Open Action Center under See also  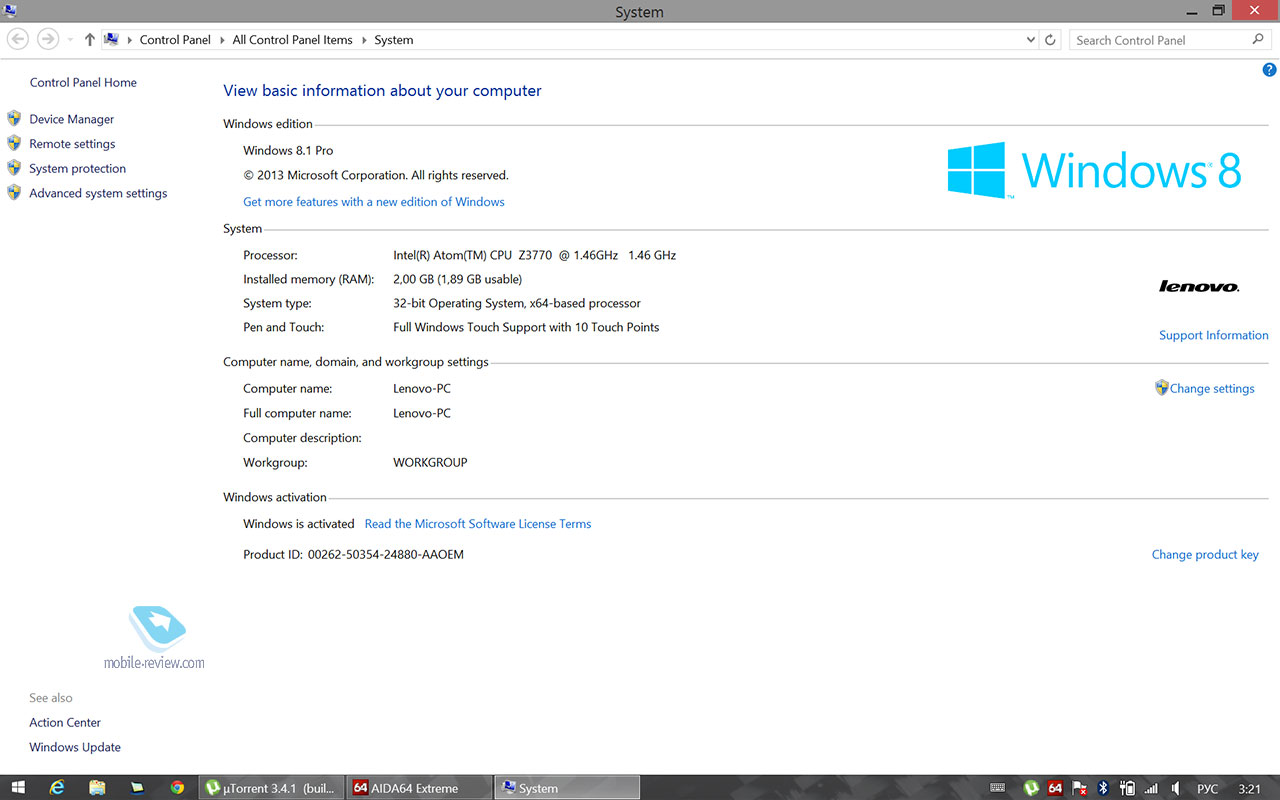point(65,723)
